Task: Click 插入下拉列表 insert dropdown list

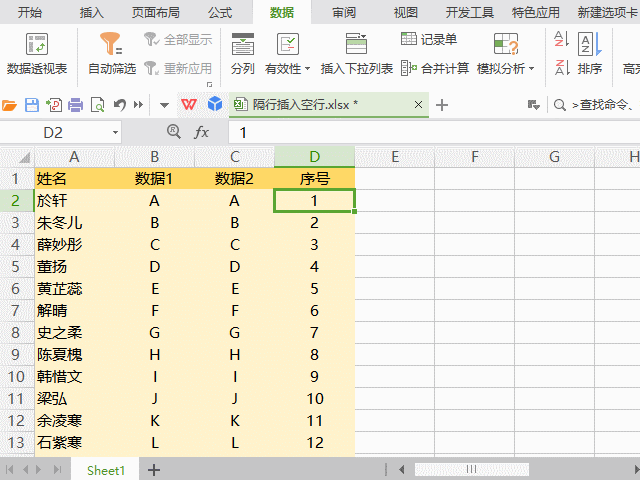Action: (x=356, y=54)
